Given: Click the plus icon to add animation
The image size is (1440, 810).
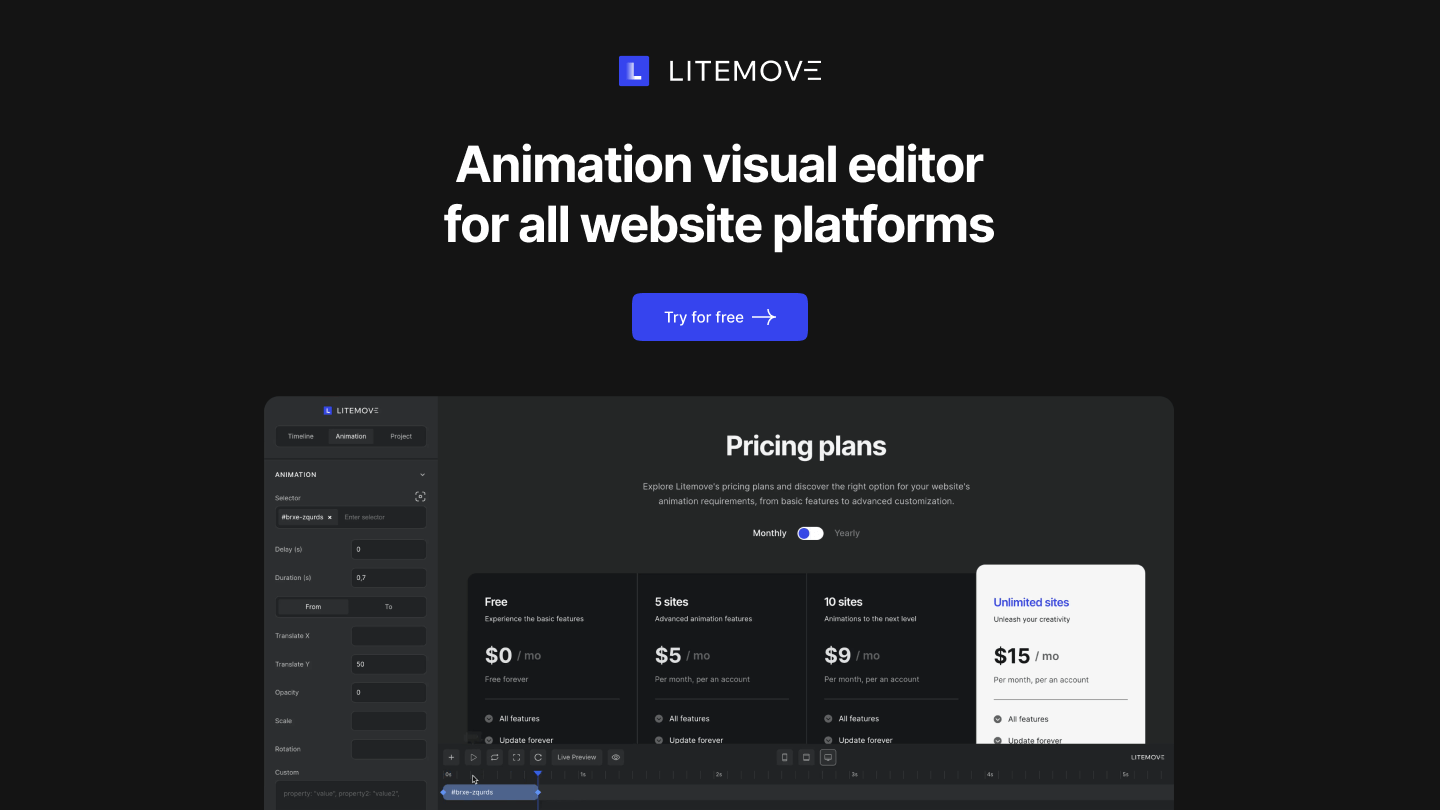Looking at the screenshot, I should click(x=451, y=757).
